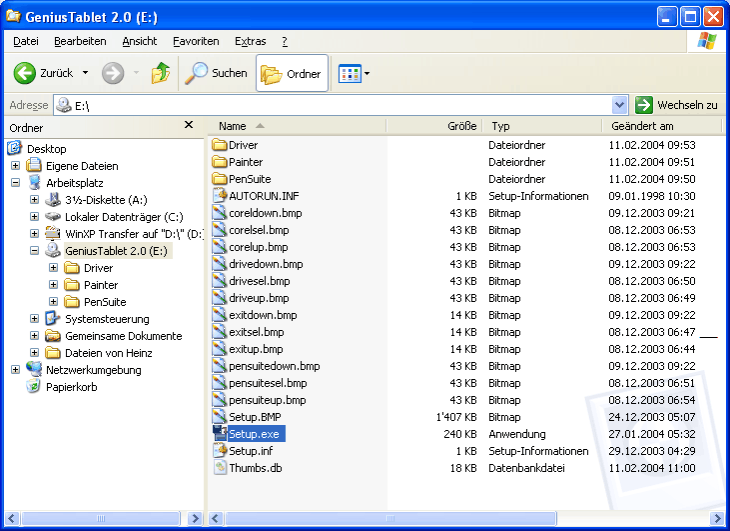Viewport: 730px width, 531px height.
Task: Expand the Netzwerkumgebung tree node
Action: (x=15, y=370)
